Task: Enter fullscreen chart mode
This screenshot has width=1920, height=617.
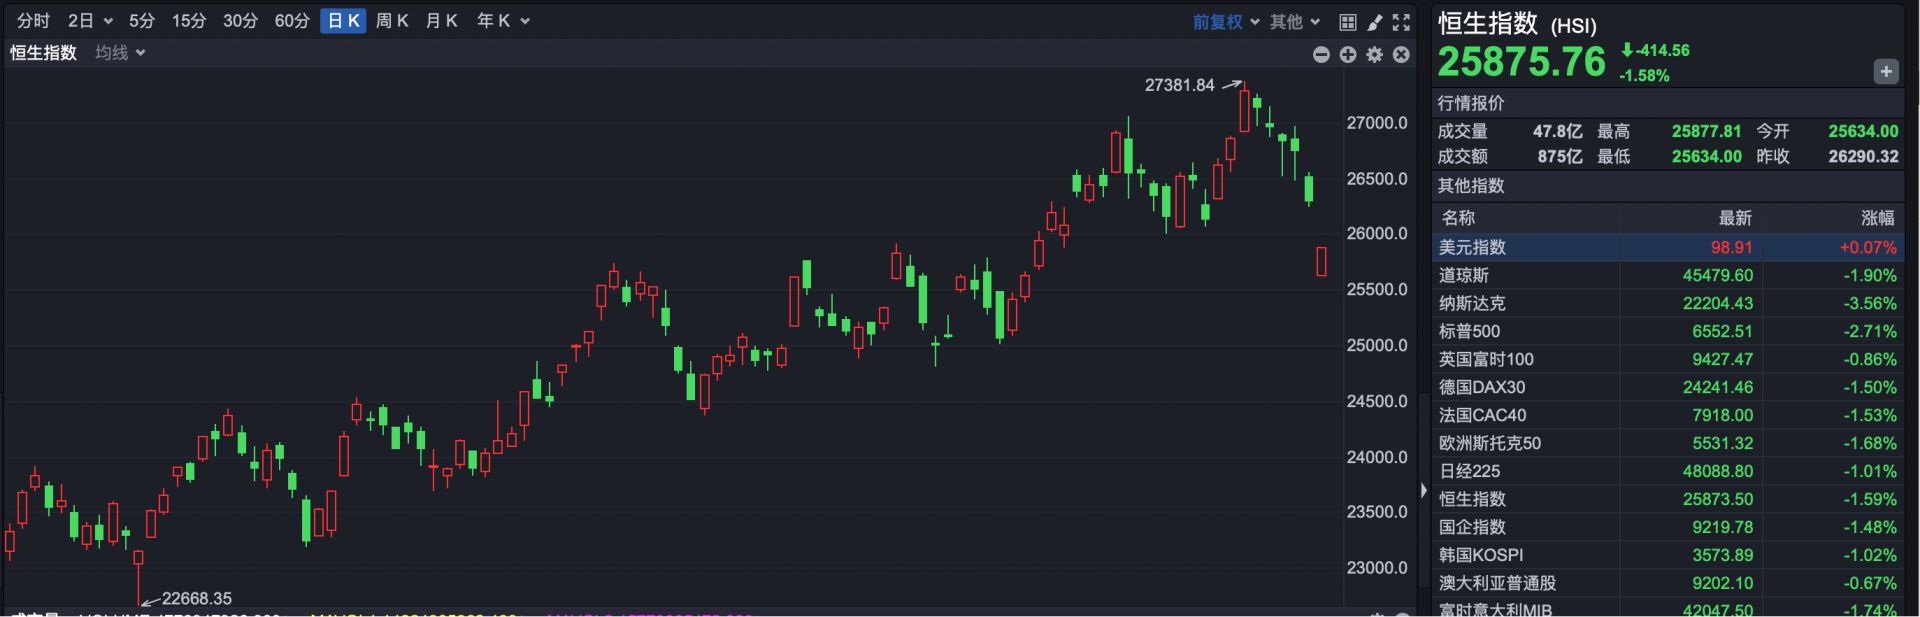Action: click(x=1402, y=22)
